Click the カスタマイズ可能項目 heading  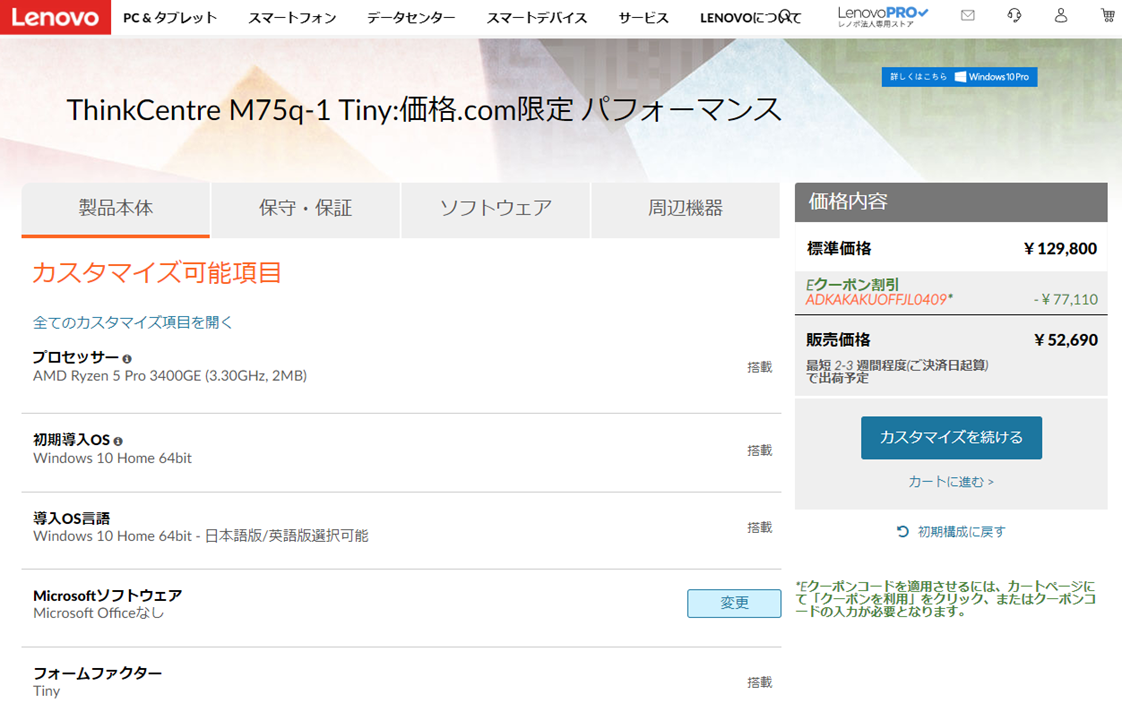pyautogui.click(x=157, y=273)
